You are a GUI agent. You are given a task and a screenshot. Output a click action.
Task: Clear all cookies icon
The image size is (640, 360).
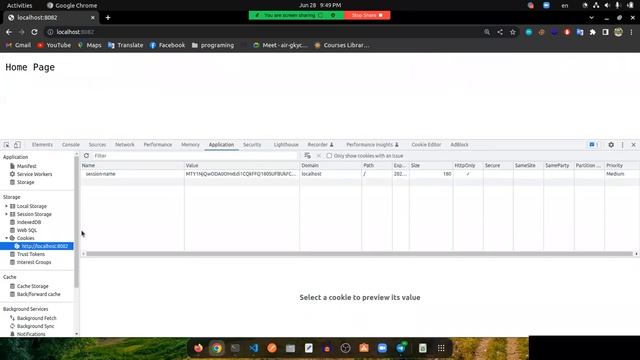tap(307, 156)
